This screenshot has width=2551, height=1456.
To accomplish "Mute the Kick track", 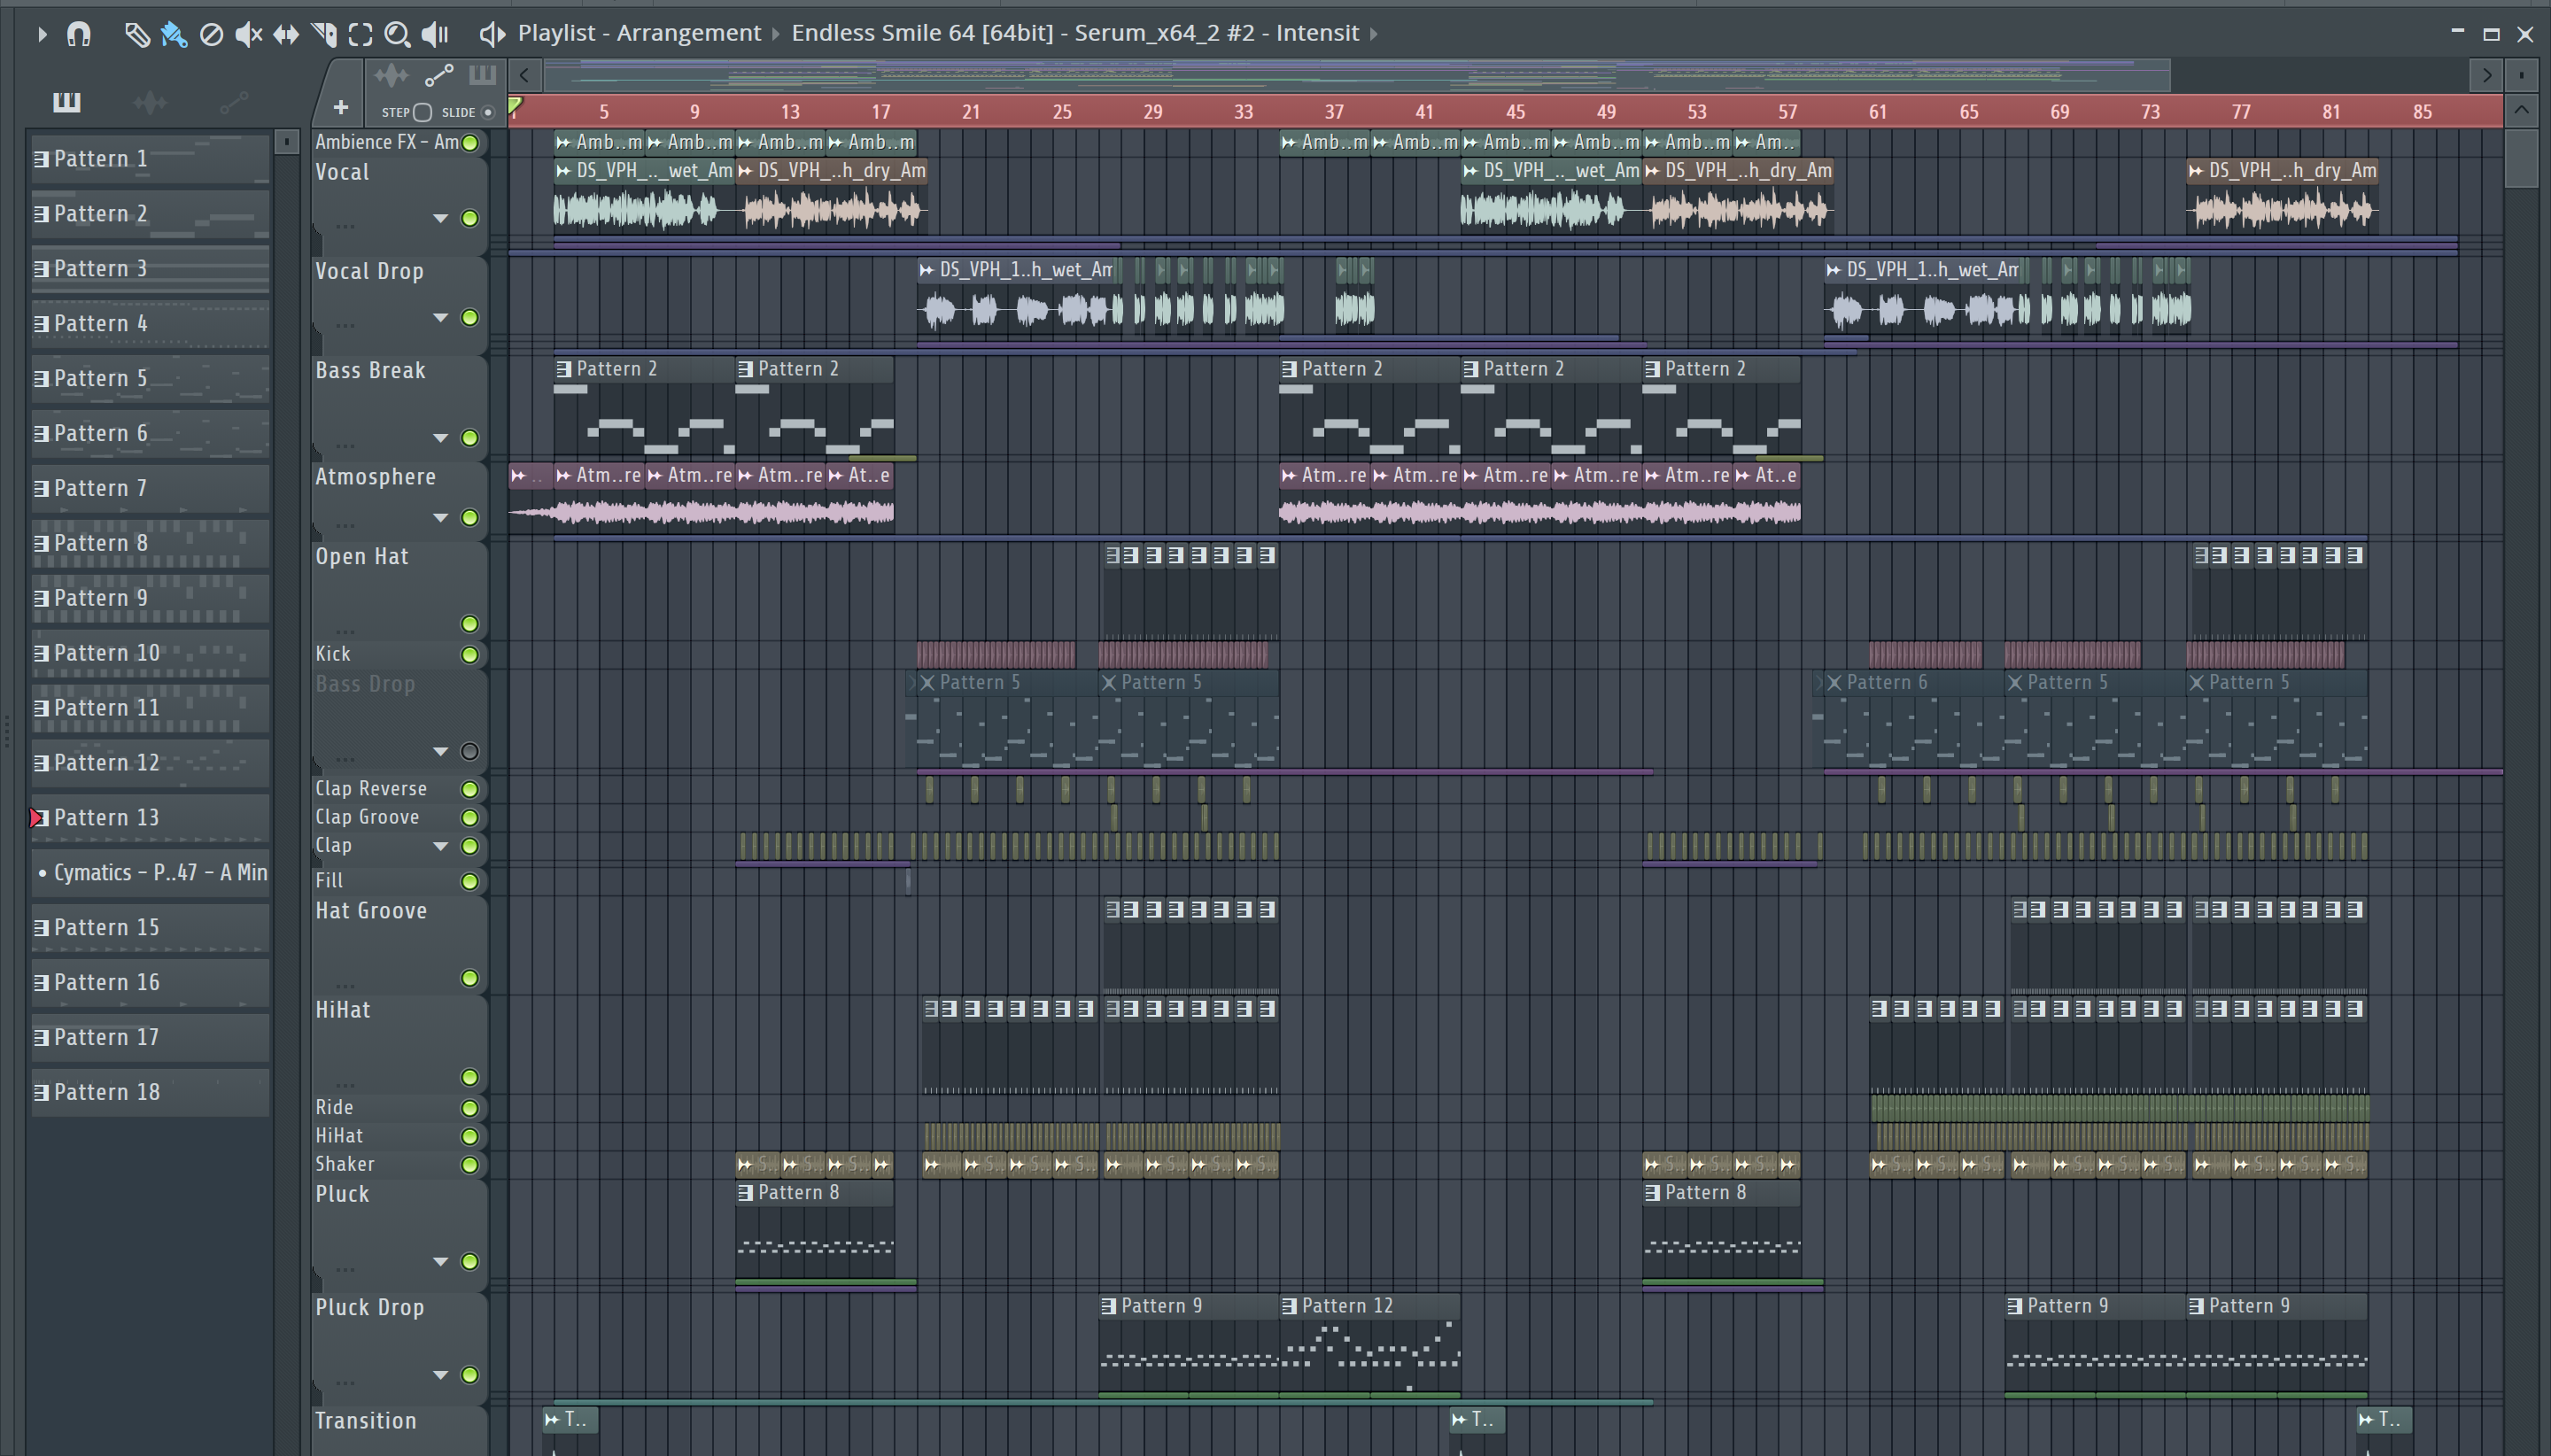I will click(x=469, y=655).
